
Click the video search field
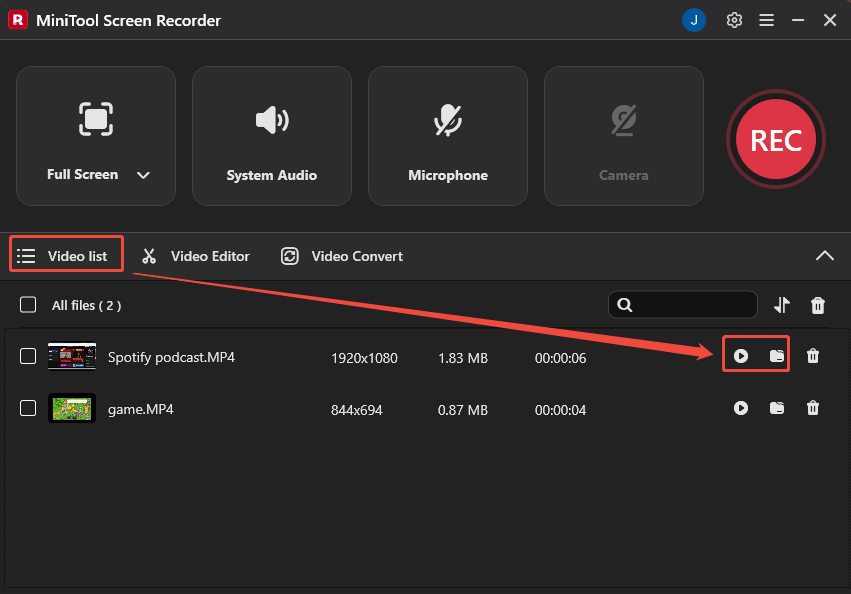(683, 305)
